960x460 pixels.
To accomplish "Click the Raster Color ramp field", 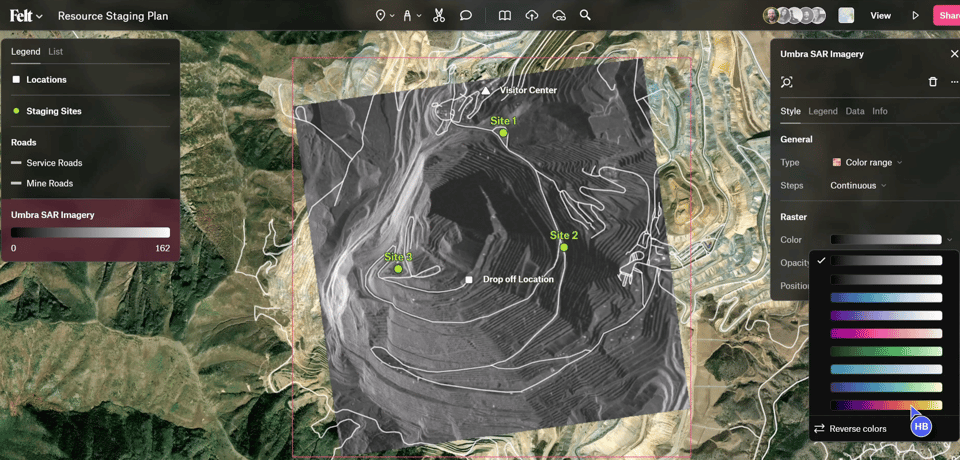I will [886, 239].
